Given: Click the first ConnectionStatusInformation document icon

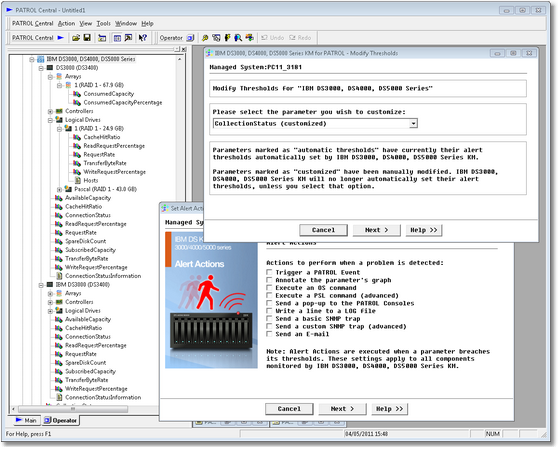Looking at the screenshot, I should point(59,276).
